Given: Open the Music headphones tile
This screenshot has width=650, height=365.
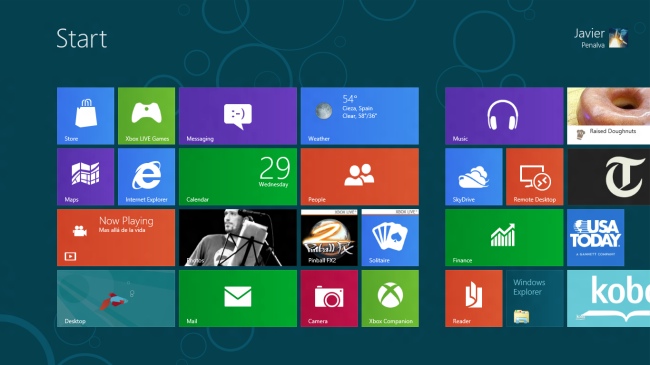Looking at the screenshot, I should point(504,116).
